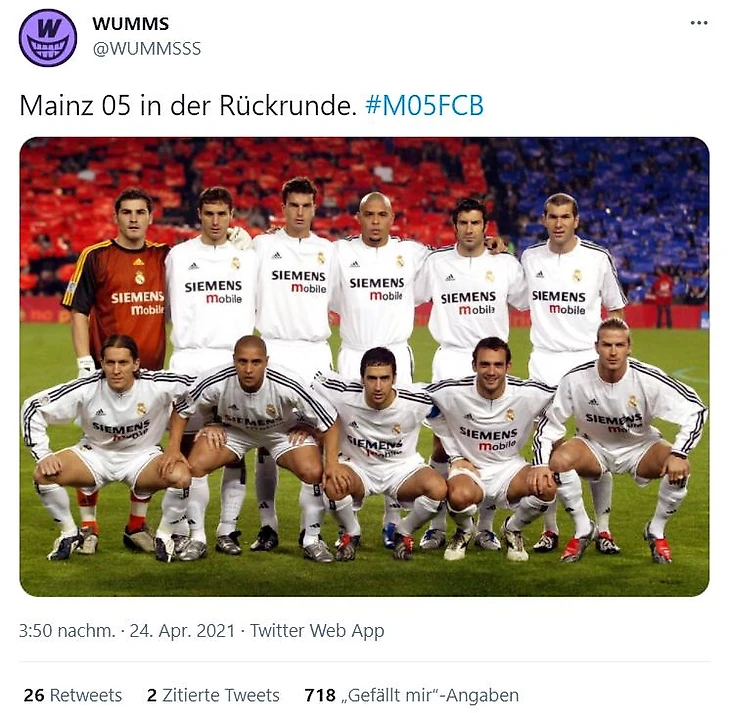This screenshot has width=730, height=713.
Task: Open the Twitter Web App source link
Action: click(x=317, y=631)
